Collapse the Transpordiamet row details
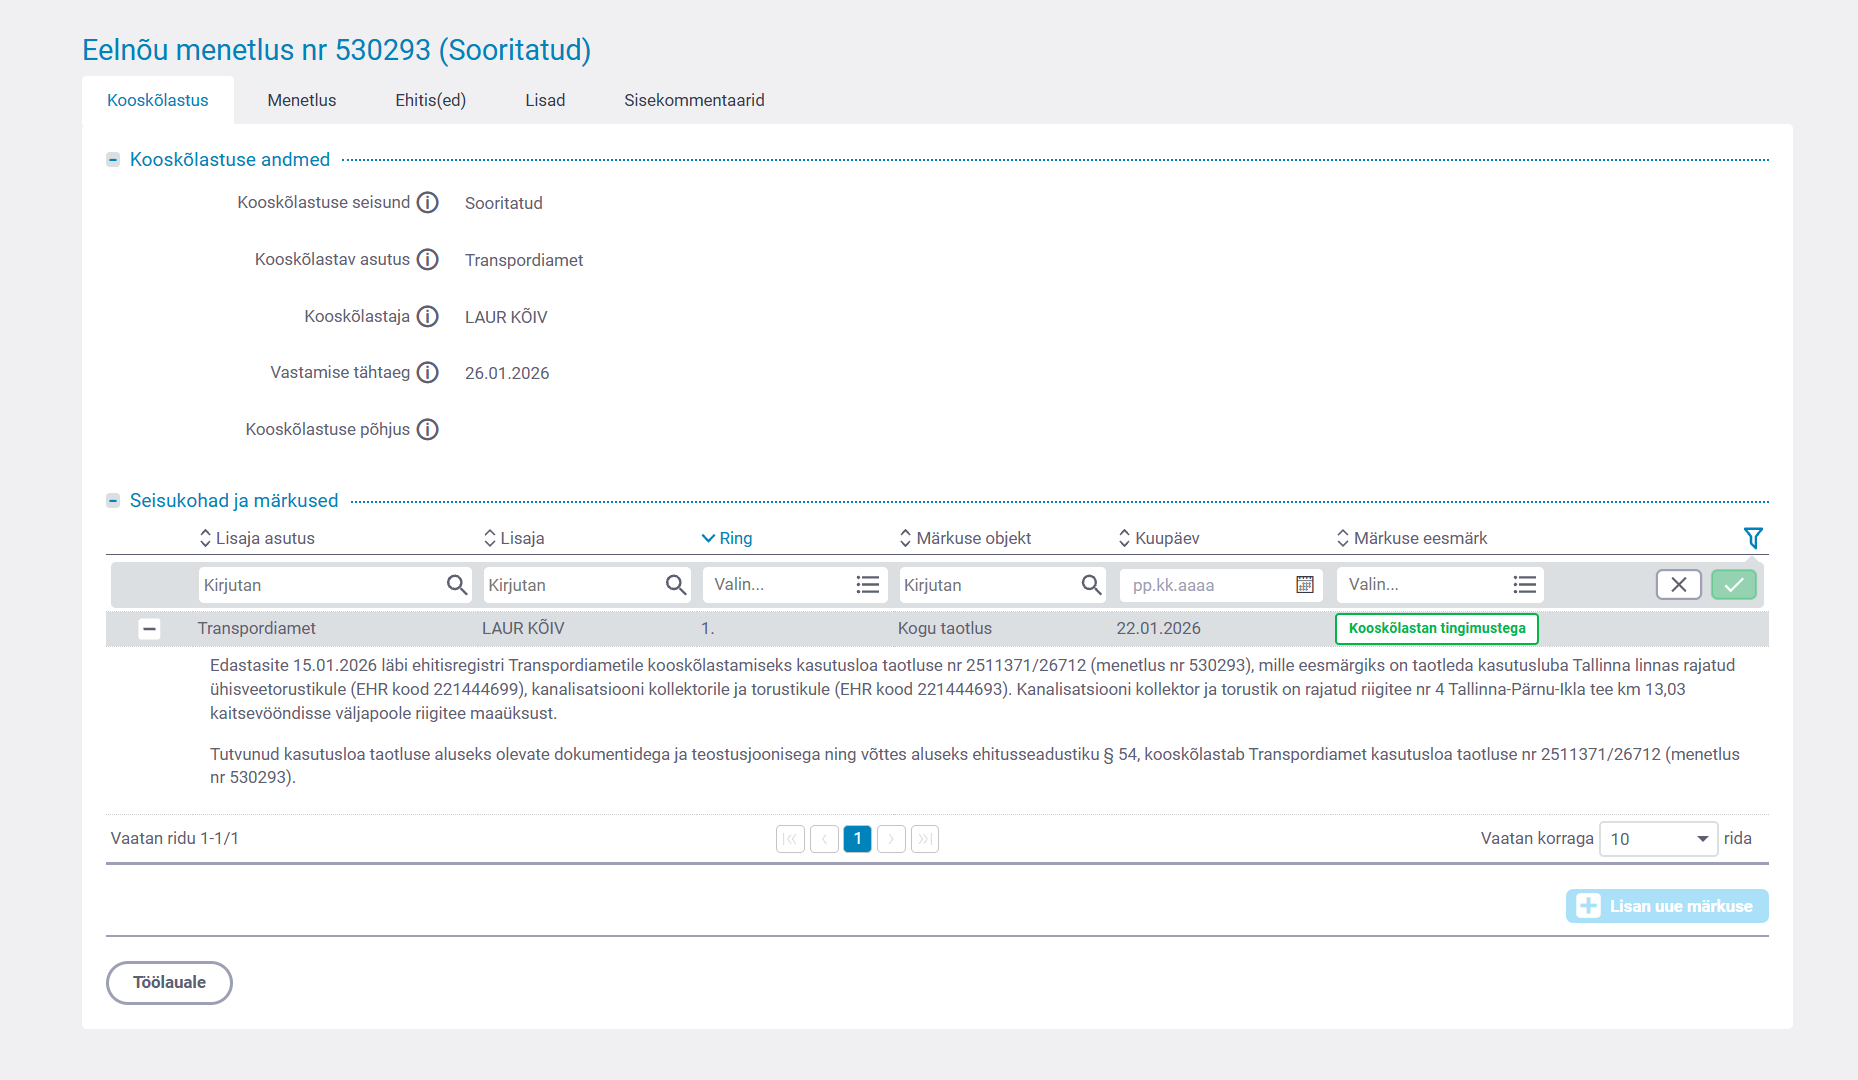Viewport: 1858px width, 1080px height. (149, 629)
